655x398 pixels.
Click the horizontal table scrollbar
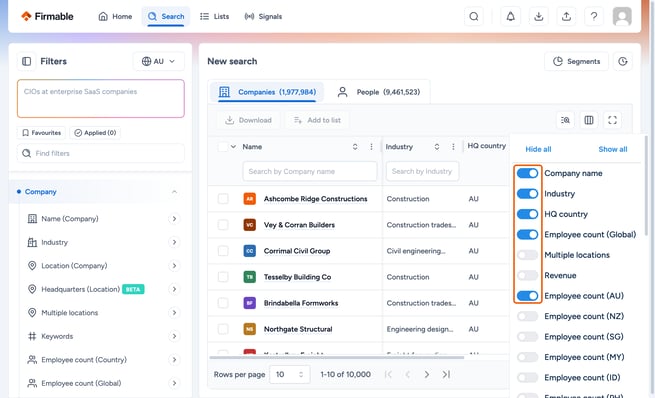click(337, 357)
